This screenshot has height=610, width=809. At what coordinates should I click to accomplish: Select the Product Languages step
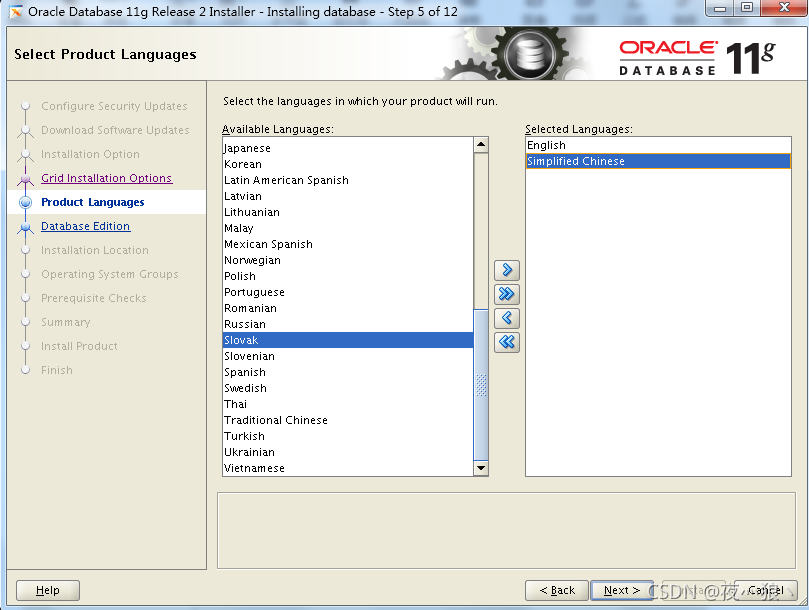(x=93, y=202)
